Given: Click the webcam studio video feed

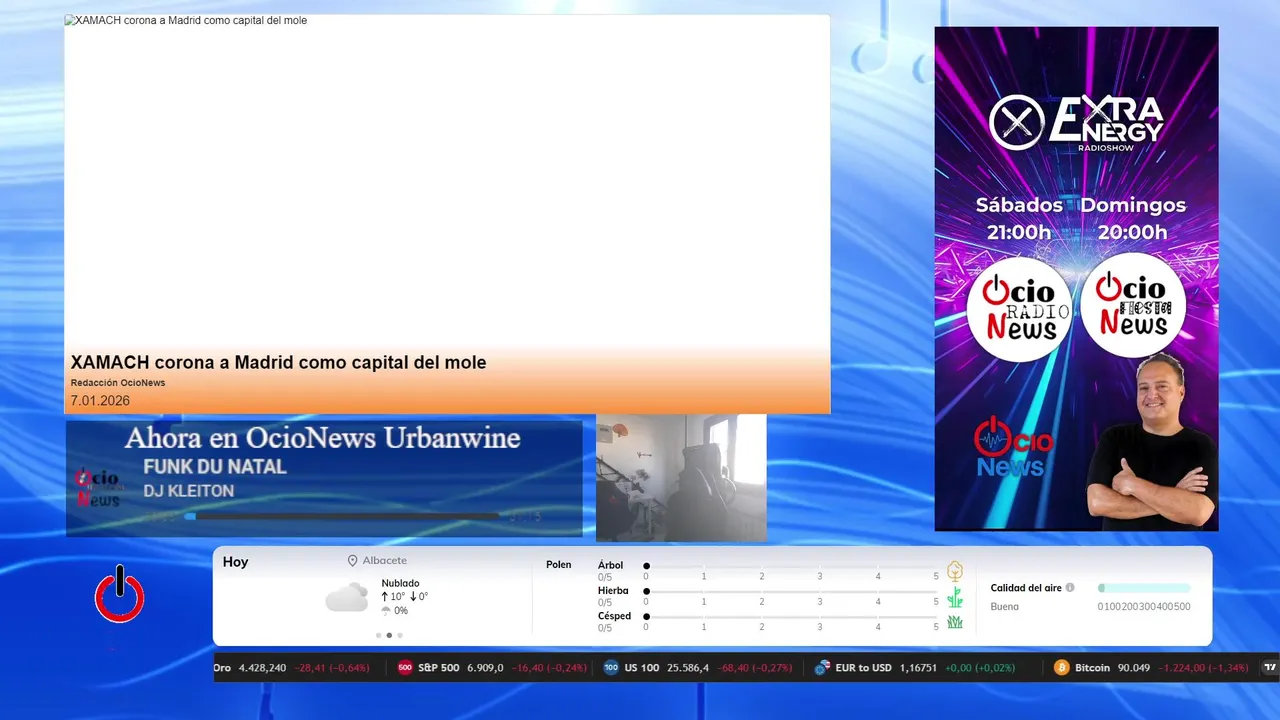Looking at the screenshot, I should 681,478.
